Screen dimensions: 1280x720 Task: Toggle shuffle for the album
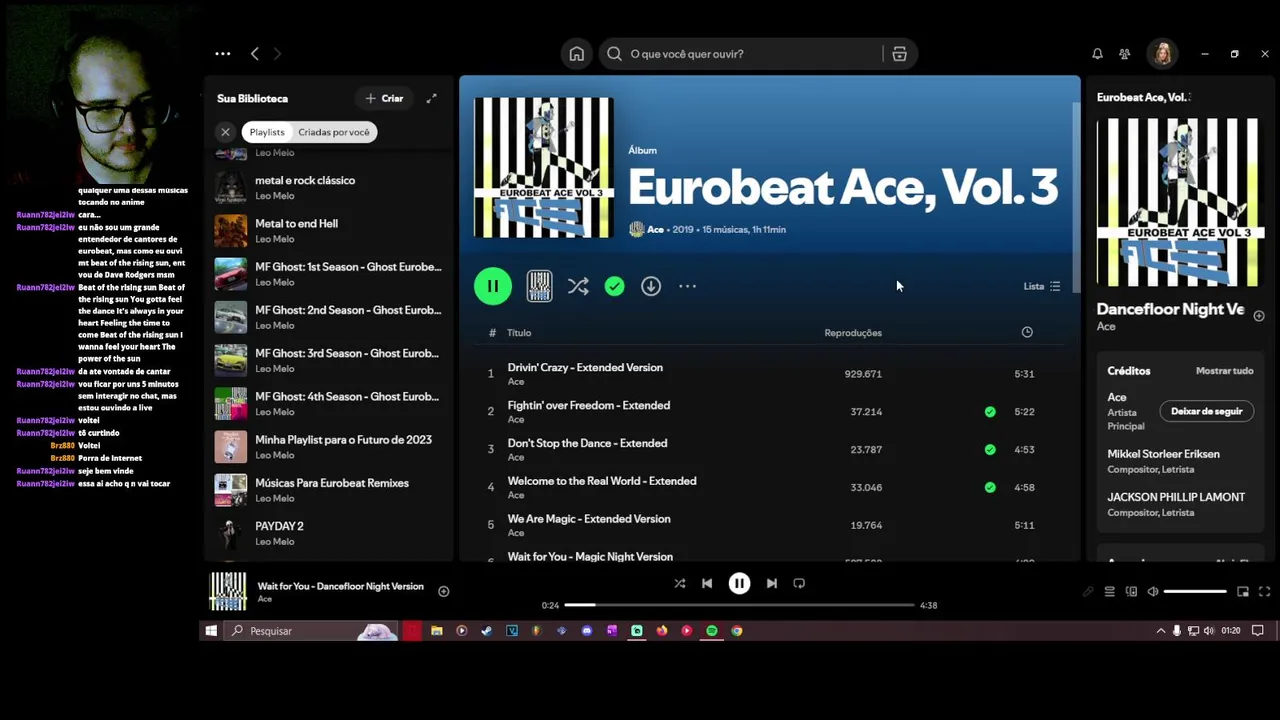[578, 286]
